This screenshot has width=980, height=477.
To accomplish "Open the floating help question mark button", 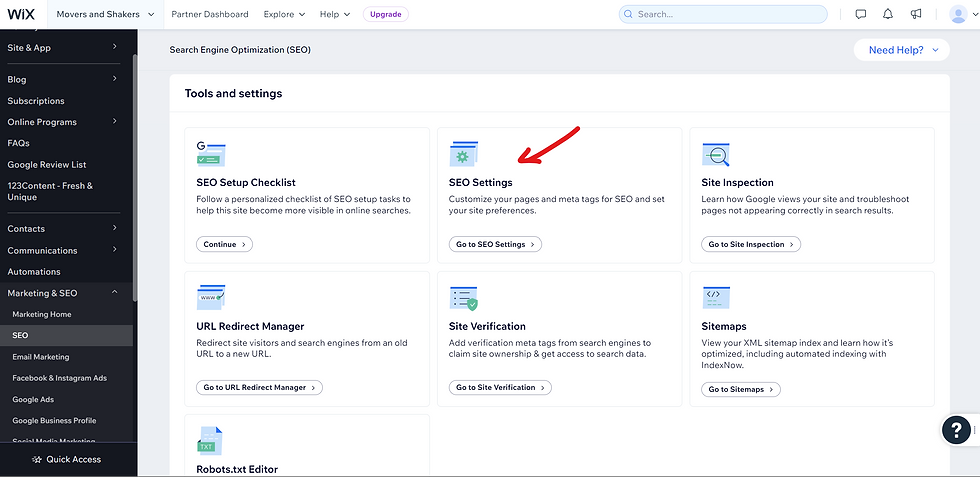I will click(x=956, y=429).
